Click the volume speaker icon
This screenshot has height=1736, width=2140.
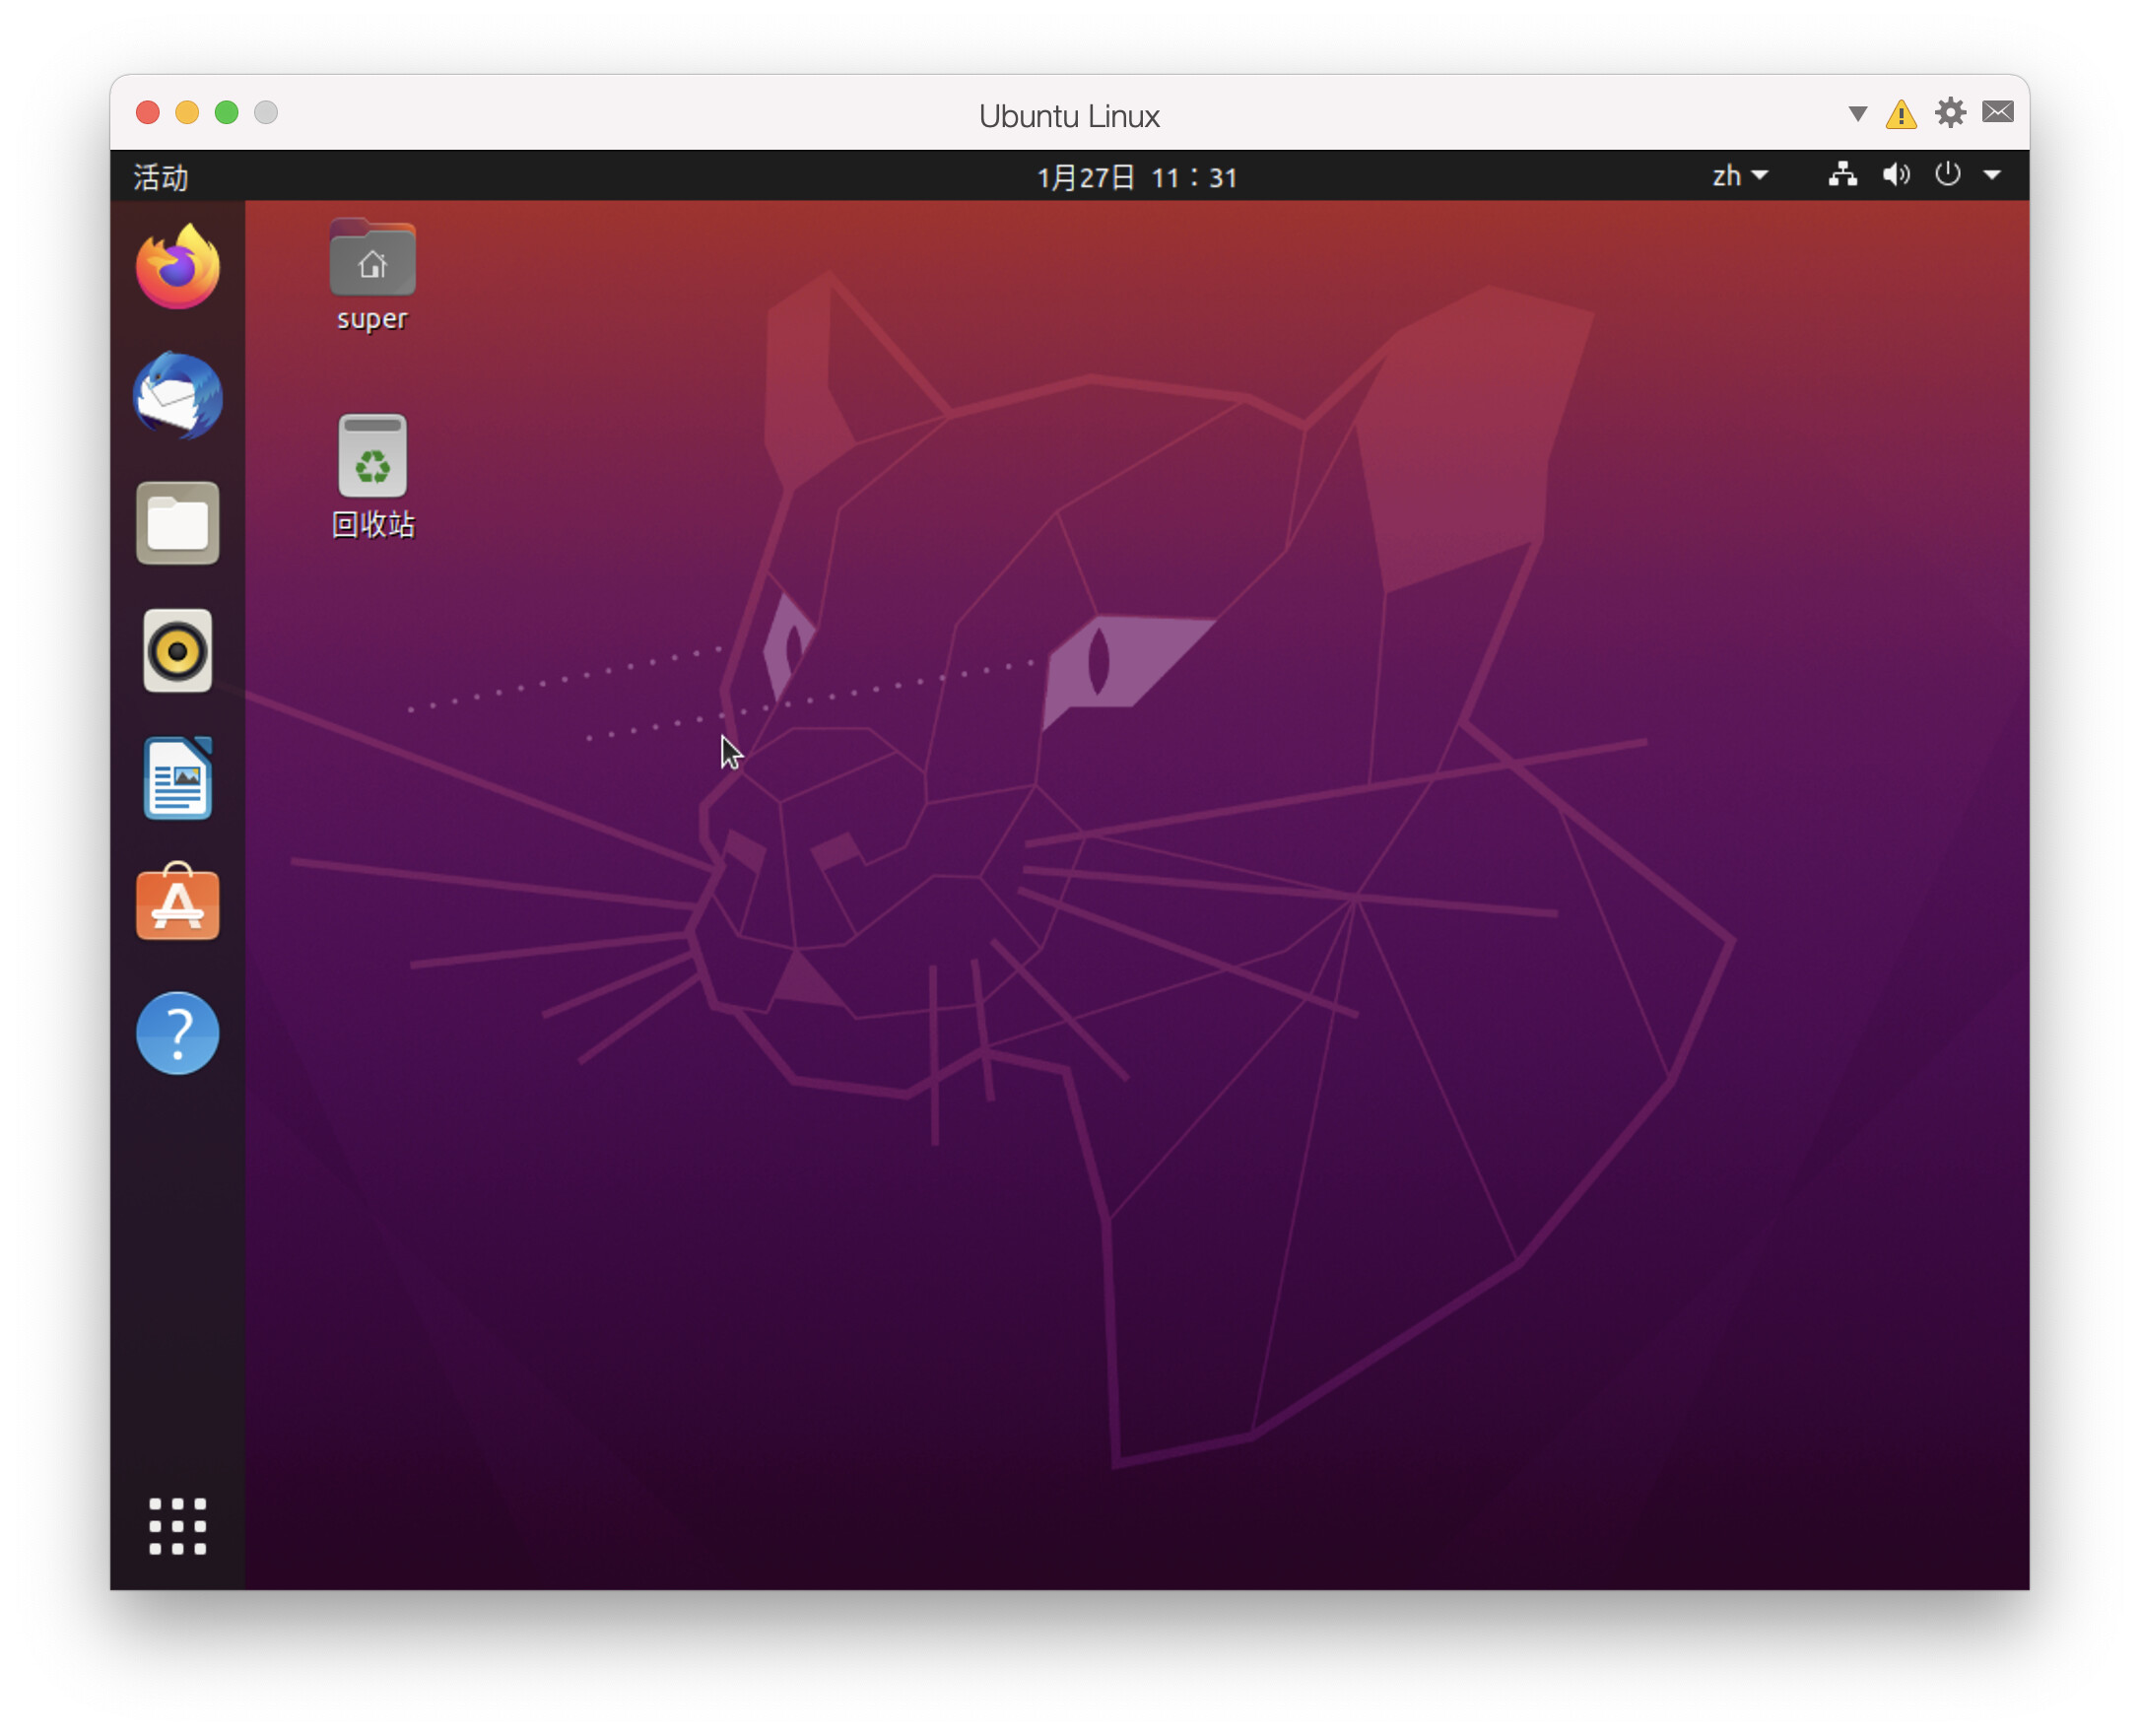(1896, 176)
